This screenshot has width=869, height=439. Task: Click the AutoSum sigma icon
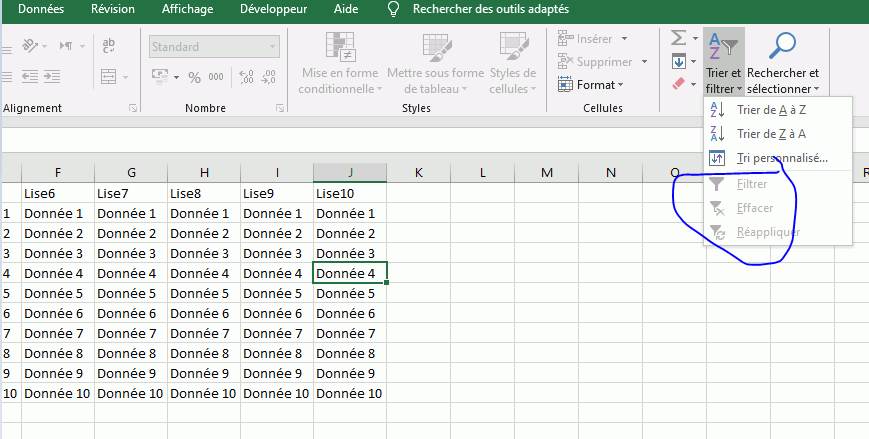click(679, 38)
